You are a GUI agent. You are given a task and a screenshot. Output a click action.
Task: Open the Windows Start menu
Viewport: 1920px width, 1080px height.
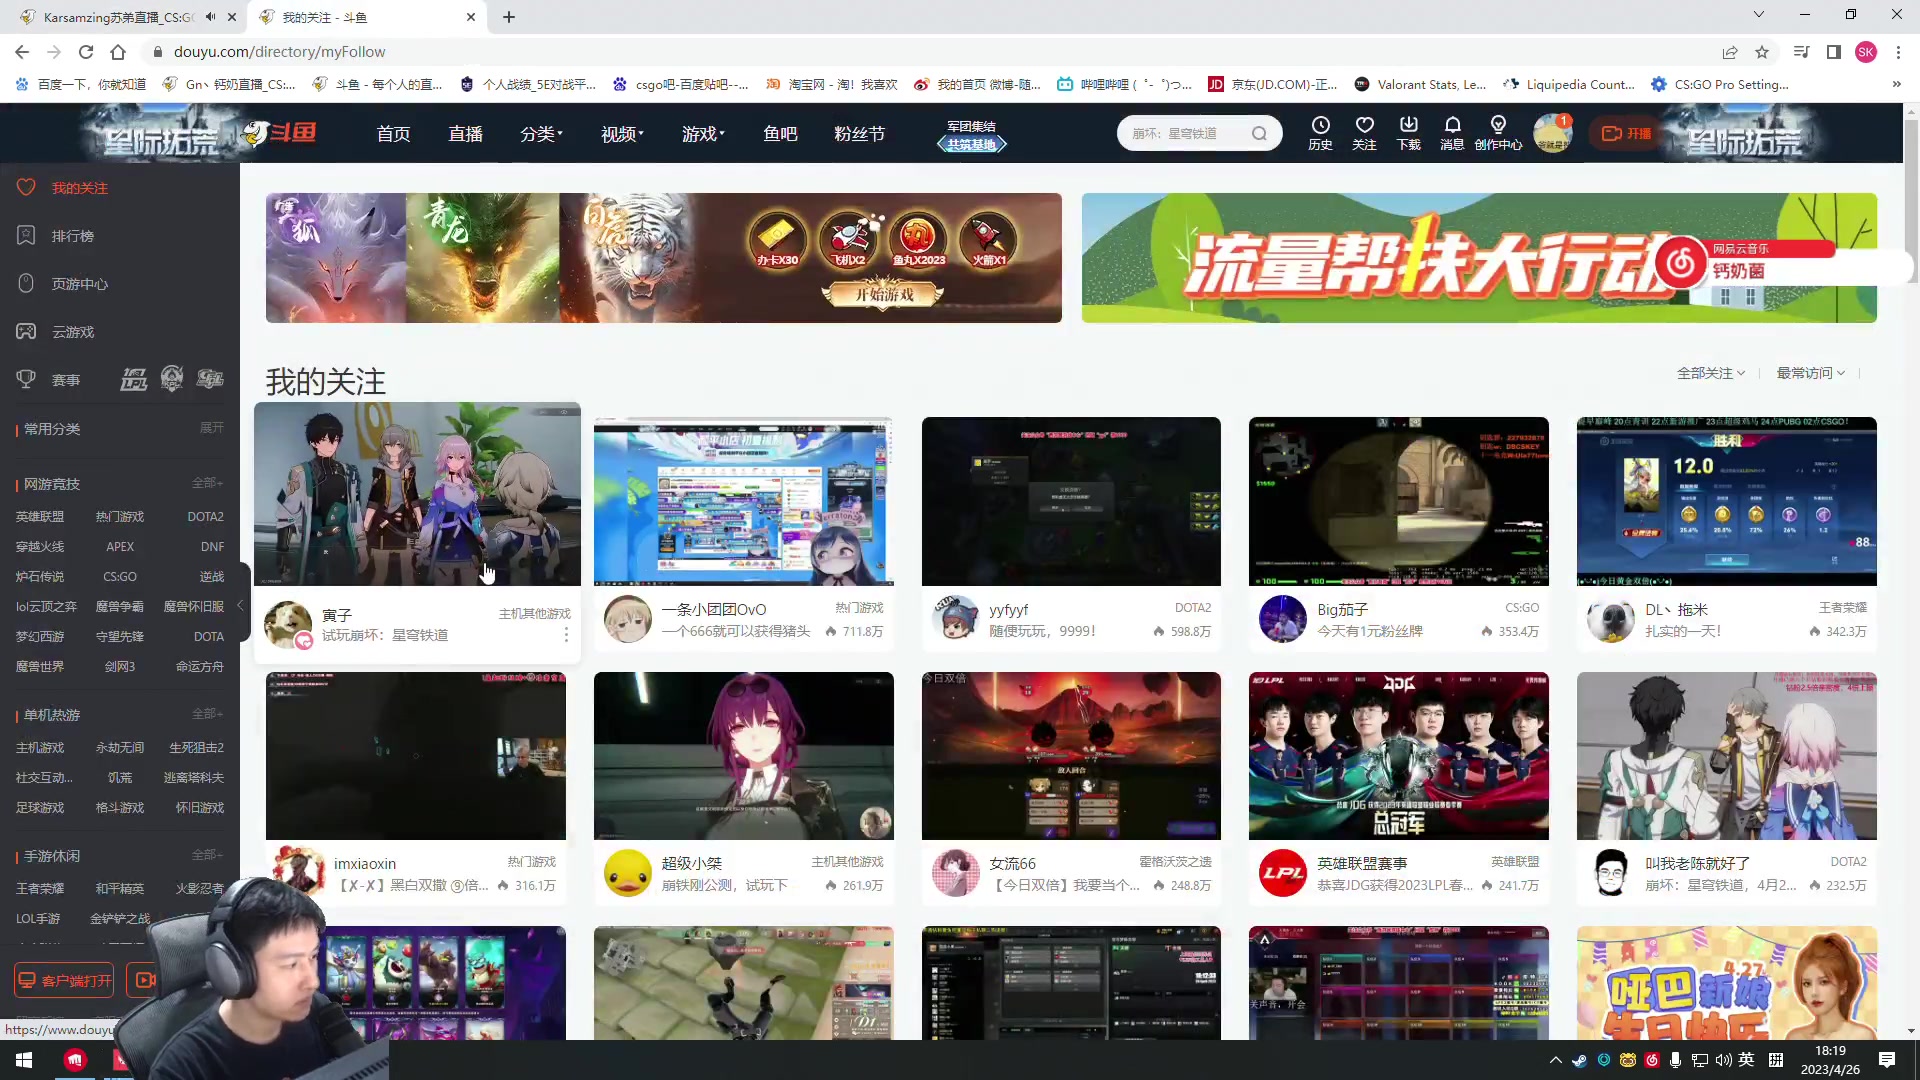24,1060
